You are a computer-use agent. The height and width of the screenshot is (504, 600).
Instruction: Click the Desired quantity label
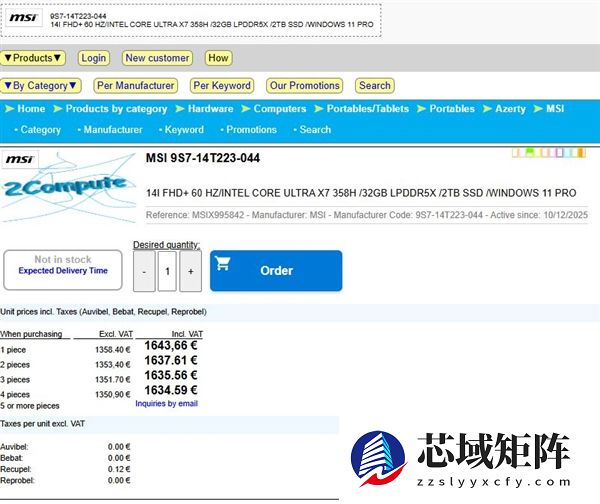[x=166, y=245]
